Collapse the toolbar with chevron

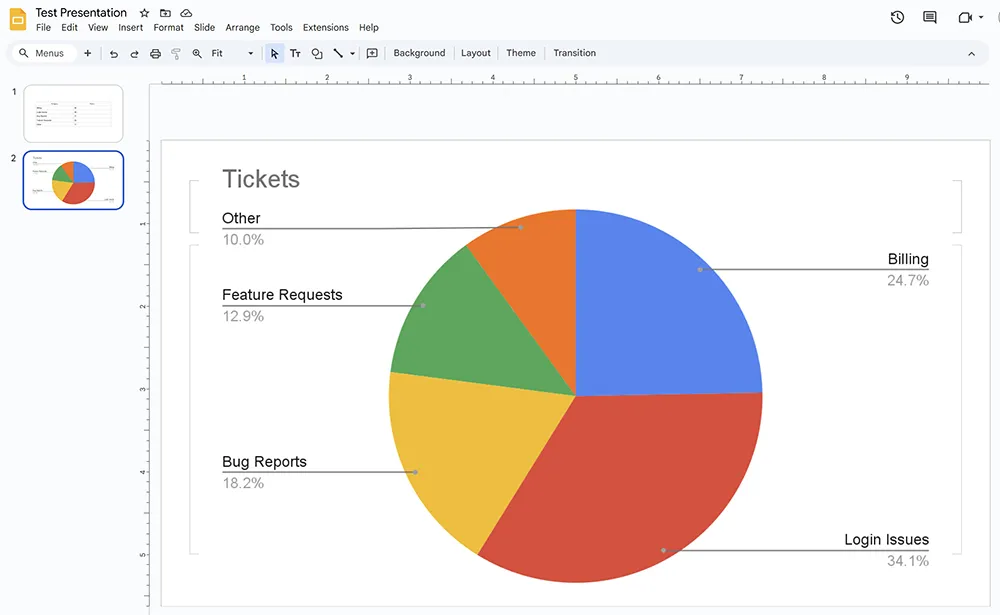pyautogui.click(x=971, y=53)
